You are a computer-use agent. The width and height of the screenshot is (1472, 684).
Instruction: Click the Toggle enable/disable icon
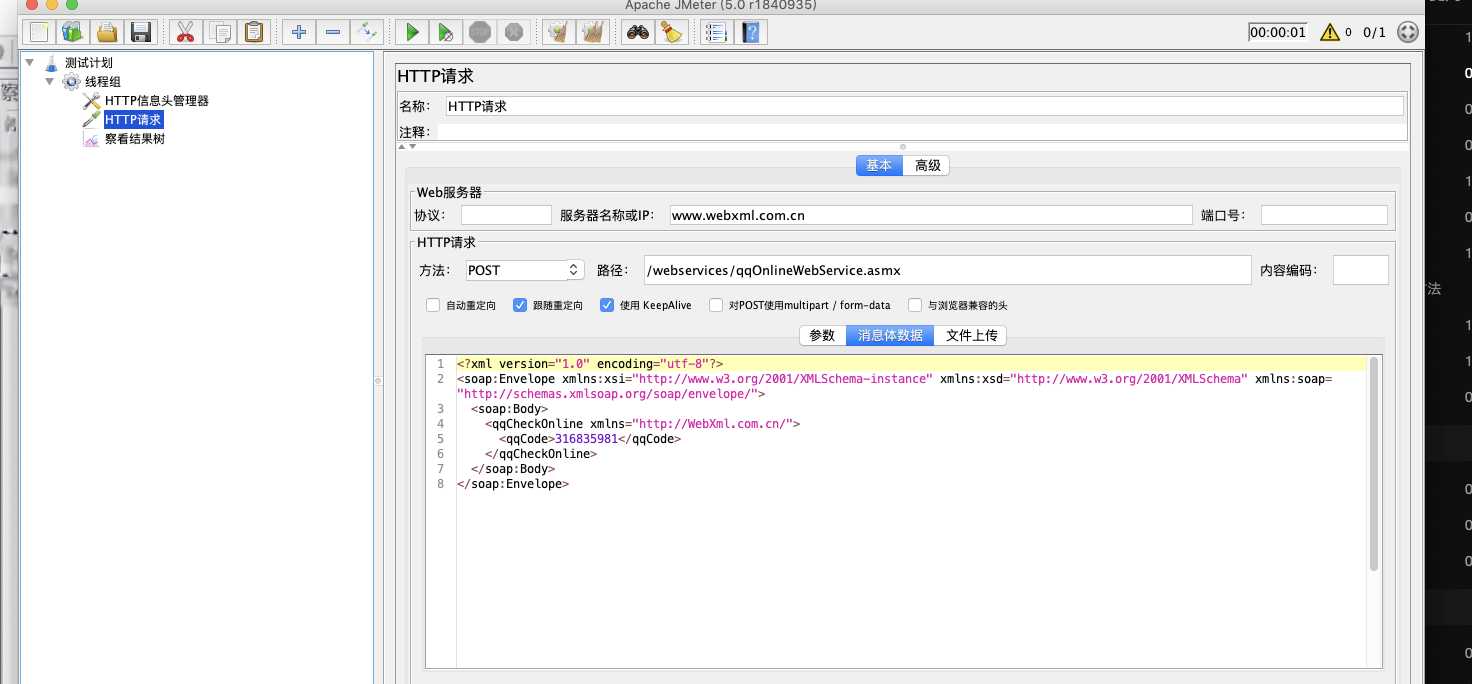367,32
